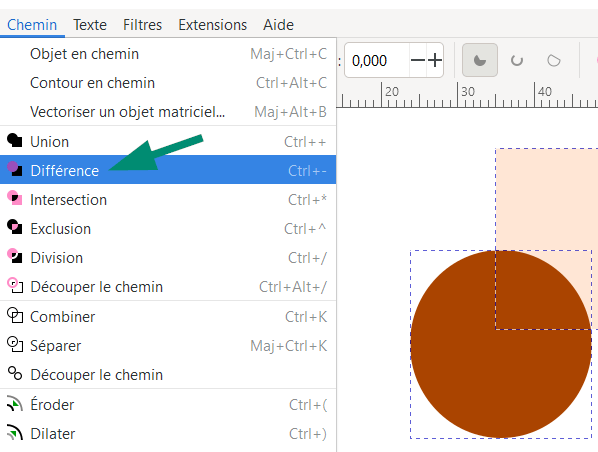Open the Extensions menu
598x452 pixels.
click(212, 25)
